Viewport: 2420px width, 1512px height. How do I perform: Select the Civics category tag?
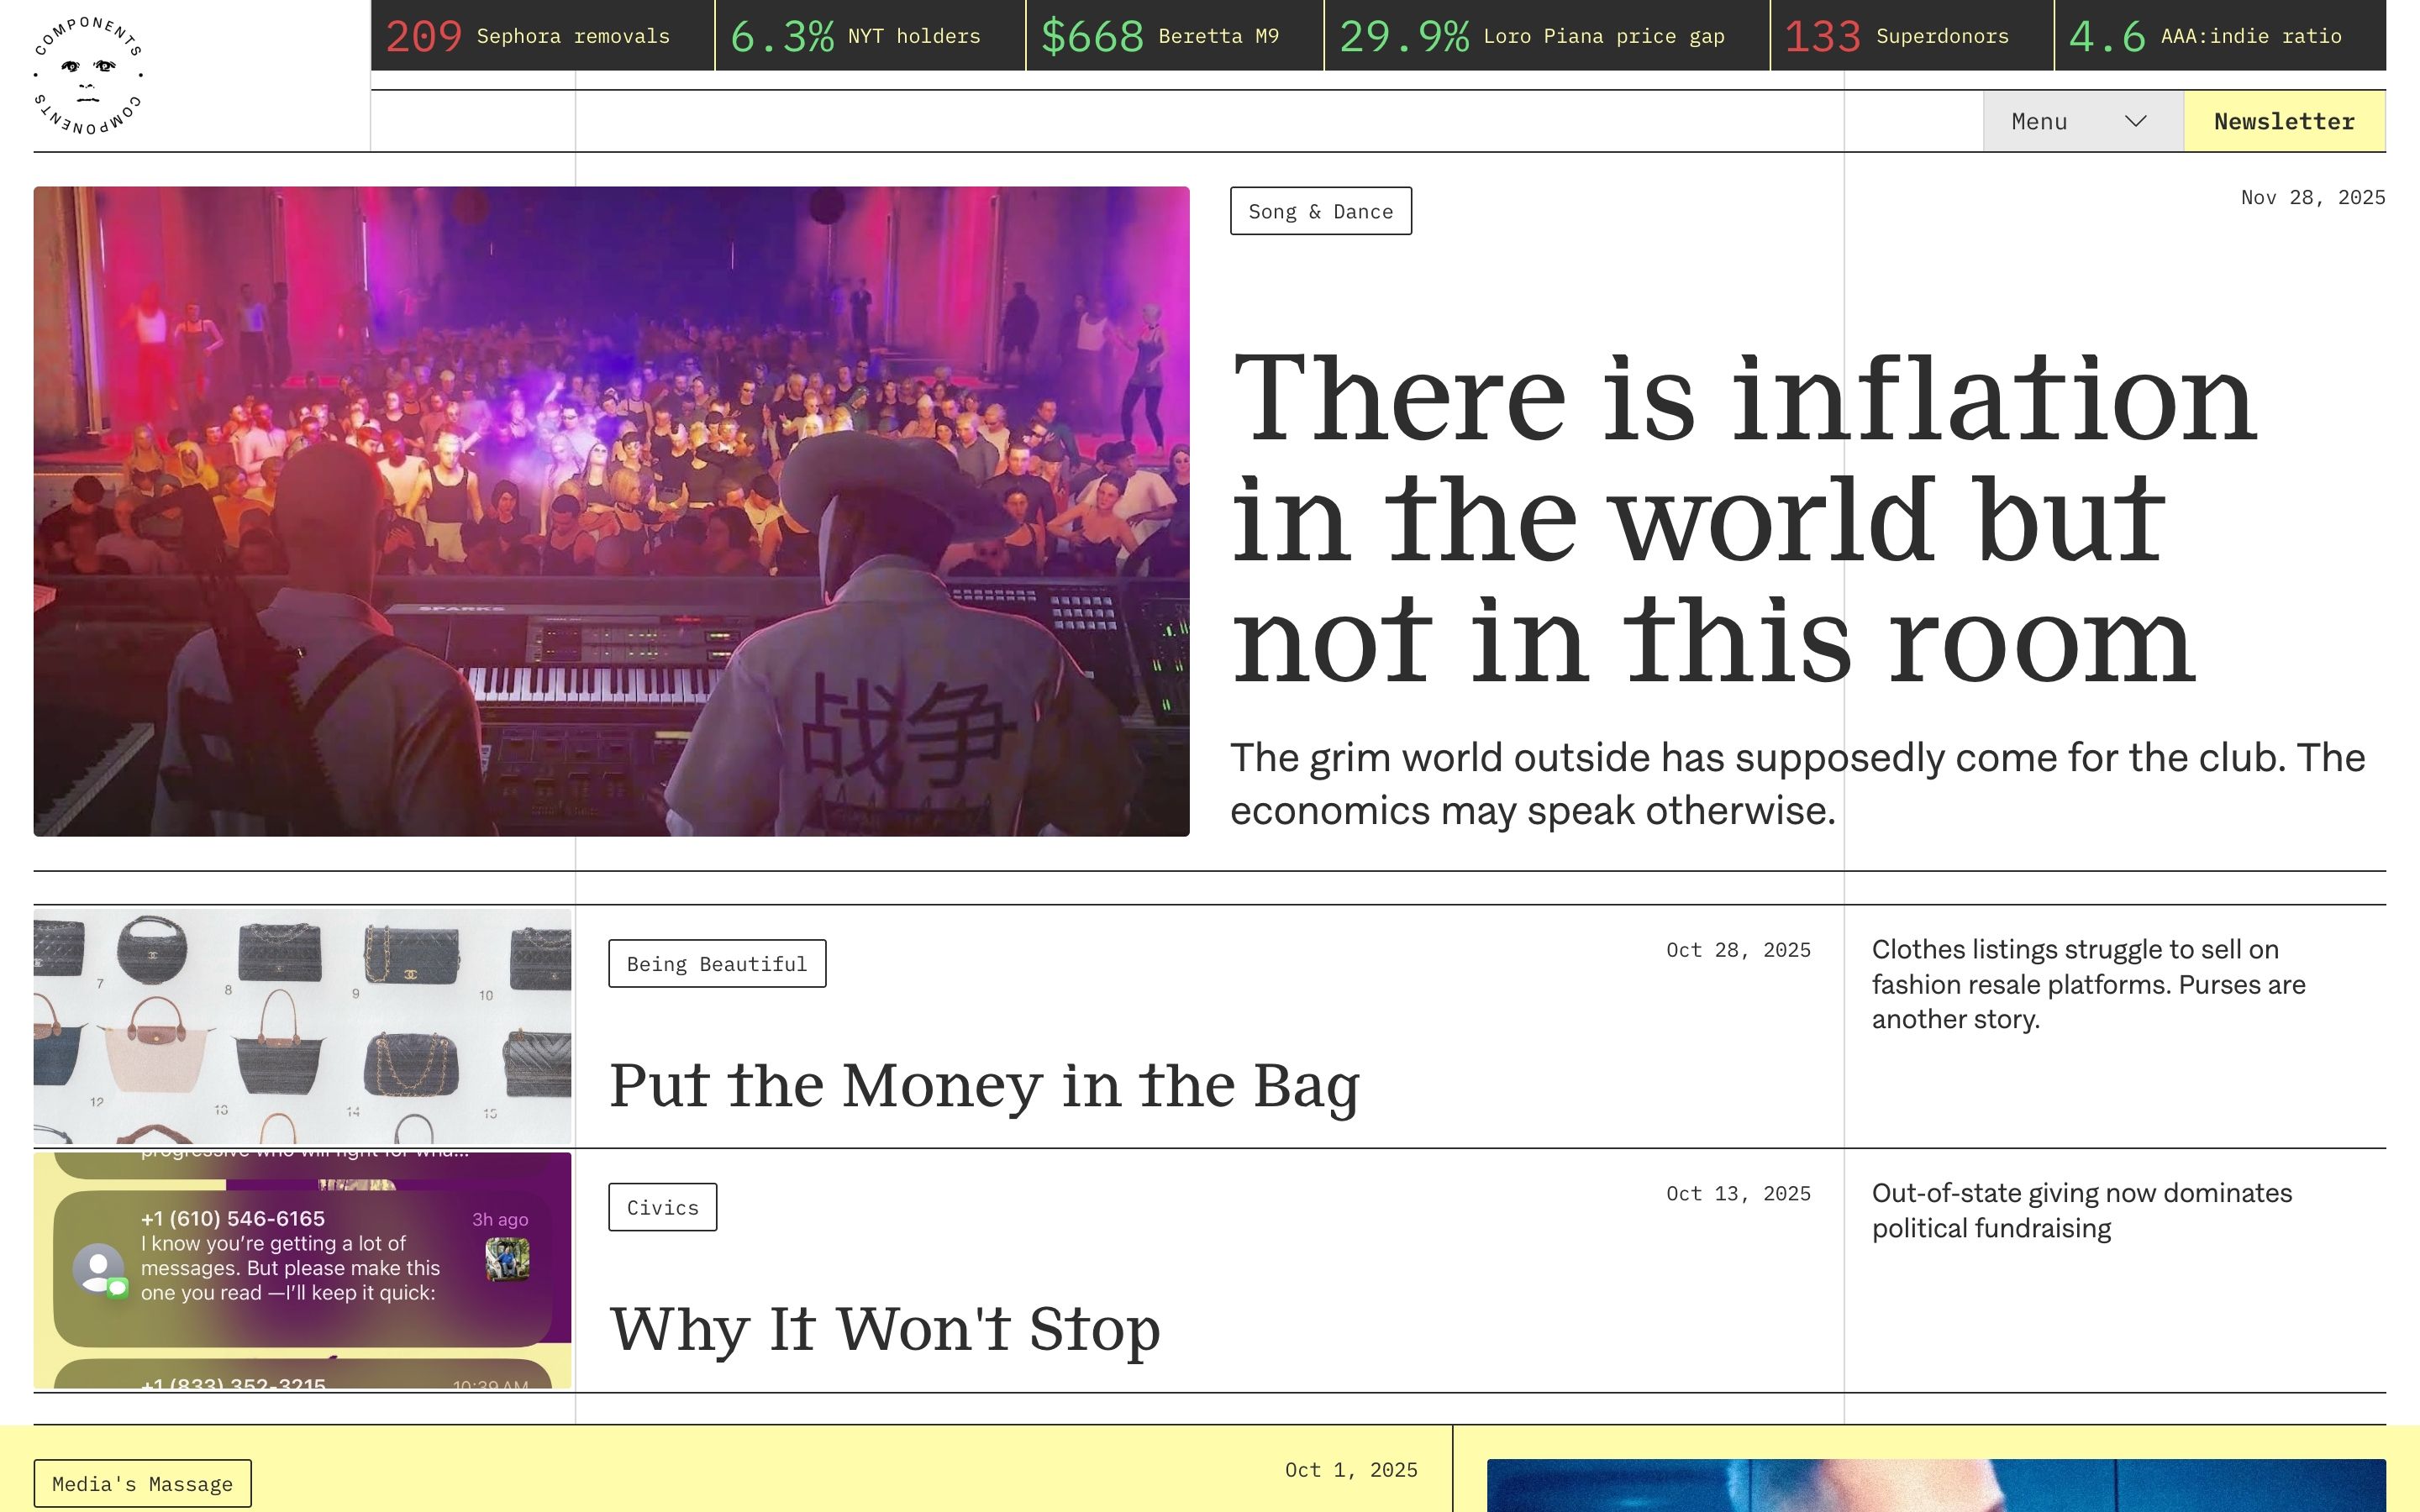662,1207
